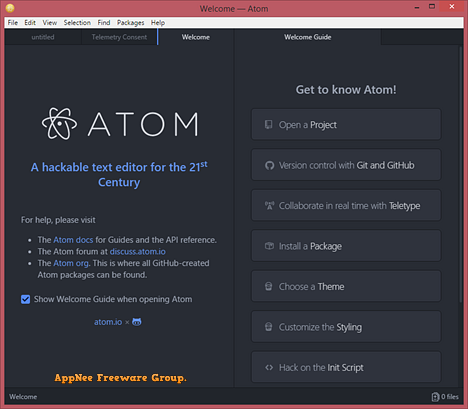This screenshot has width=468, height=409.
Task: Open the Selection menu
Action: (77, 23)
